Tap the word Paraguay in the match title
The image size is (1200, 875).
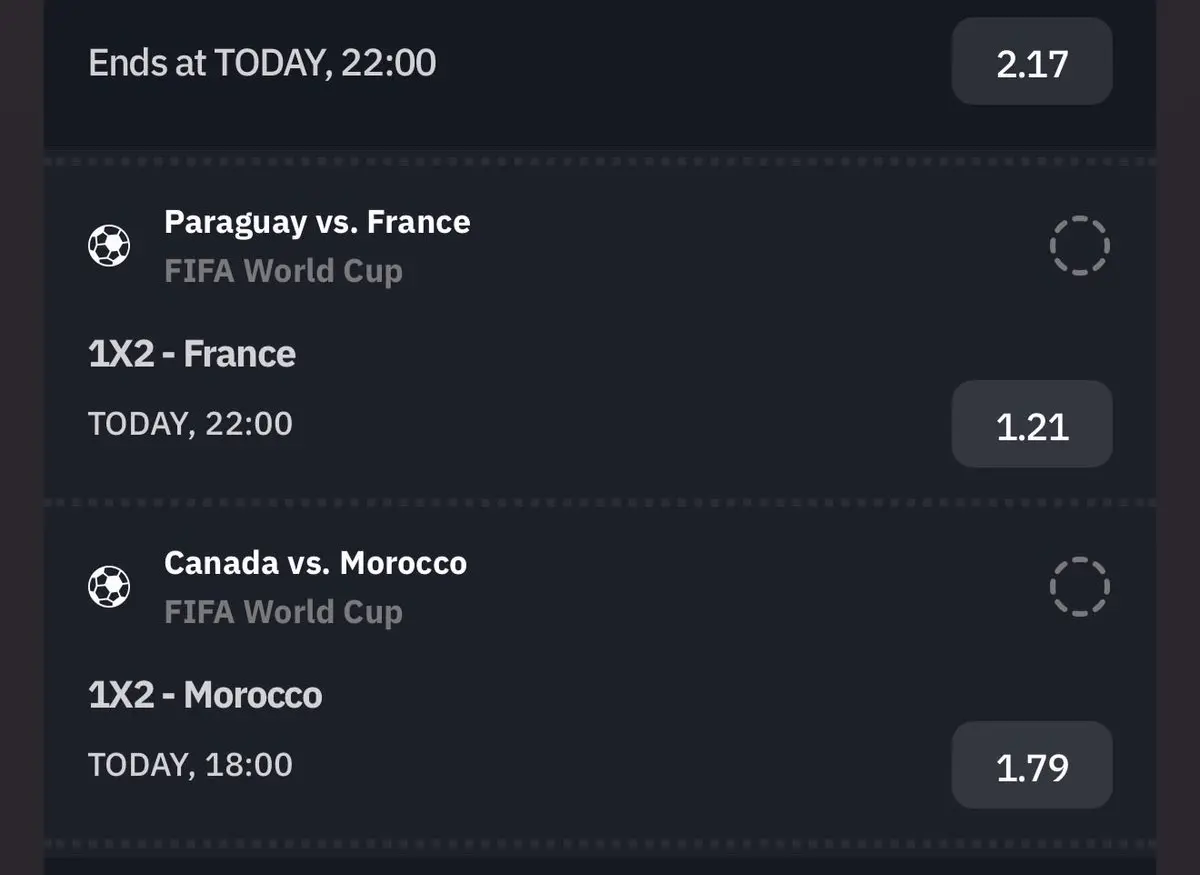pos(235,222)
